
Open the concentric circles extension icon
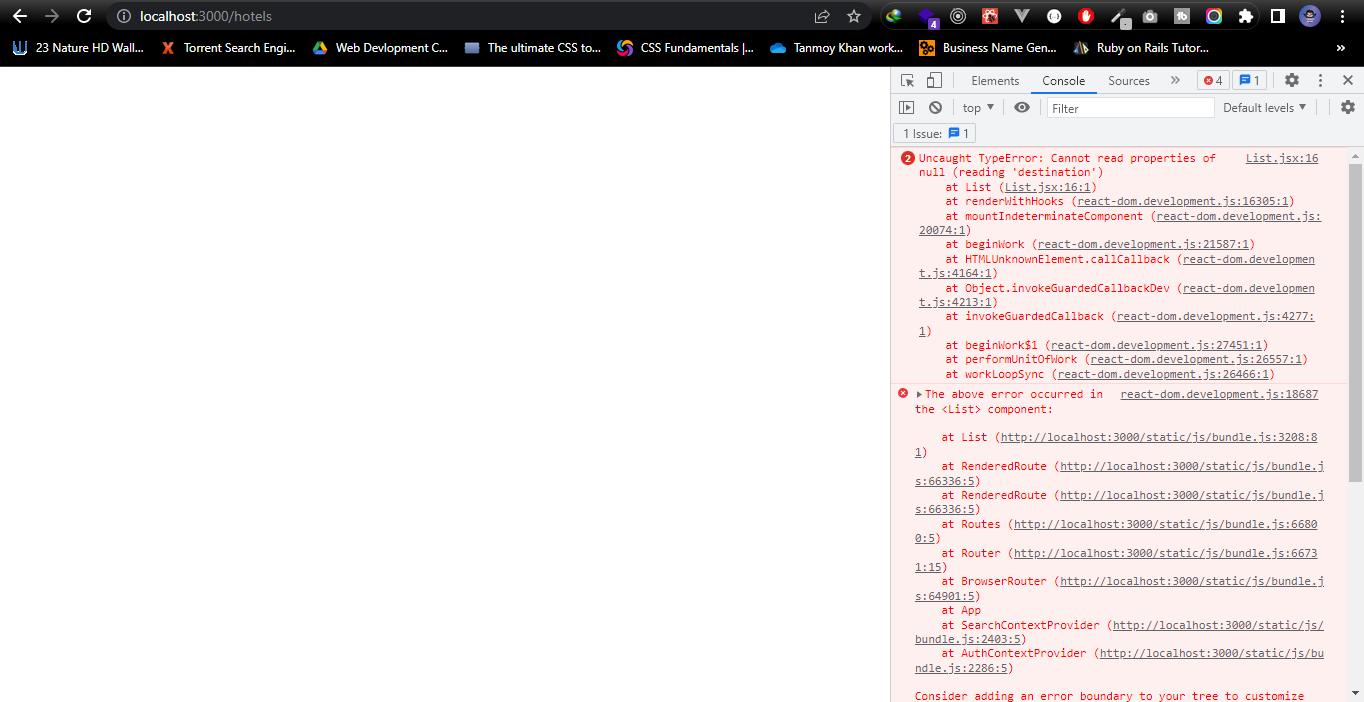pyautogui.click(x=958, y=16)
